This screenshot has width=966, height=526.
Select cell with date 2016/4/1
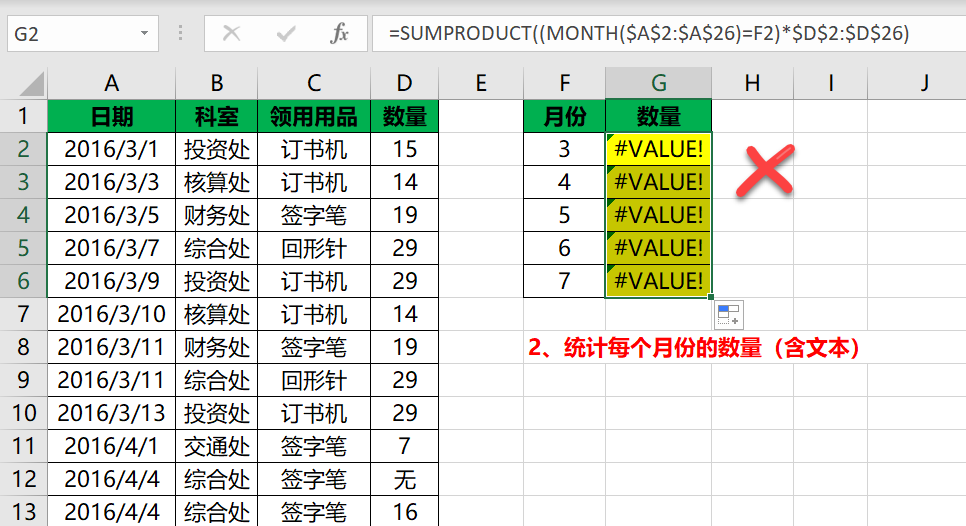tap(112, 446)
